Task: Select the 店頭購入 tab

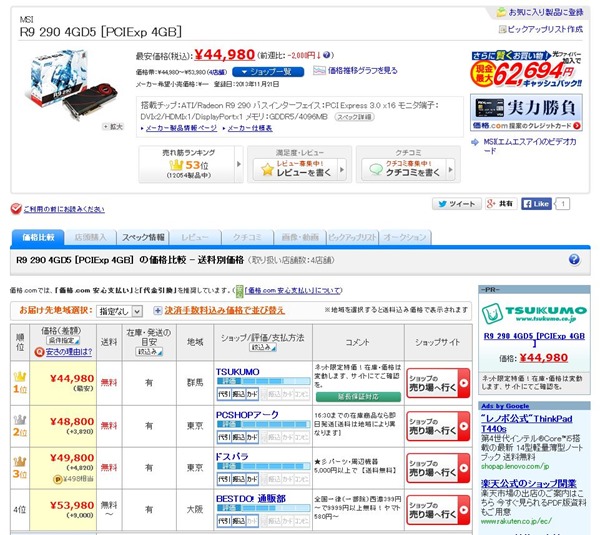Action: pos(90,237)
